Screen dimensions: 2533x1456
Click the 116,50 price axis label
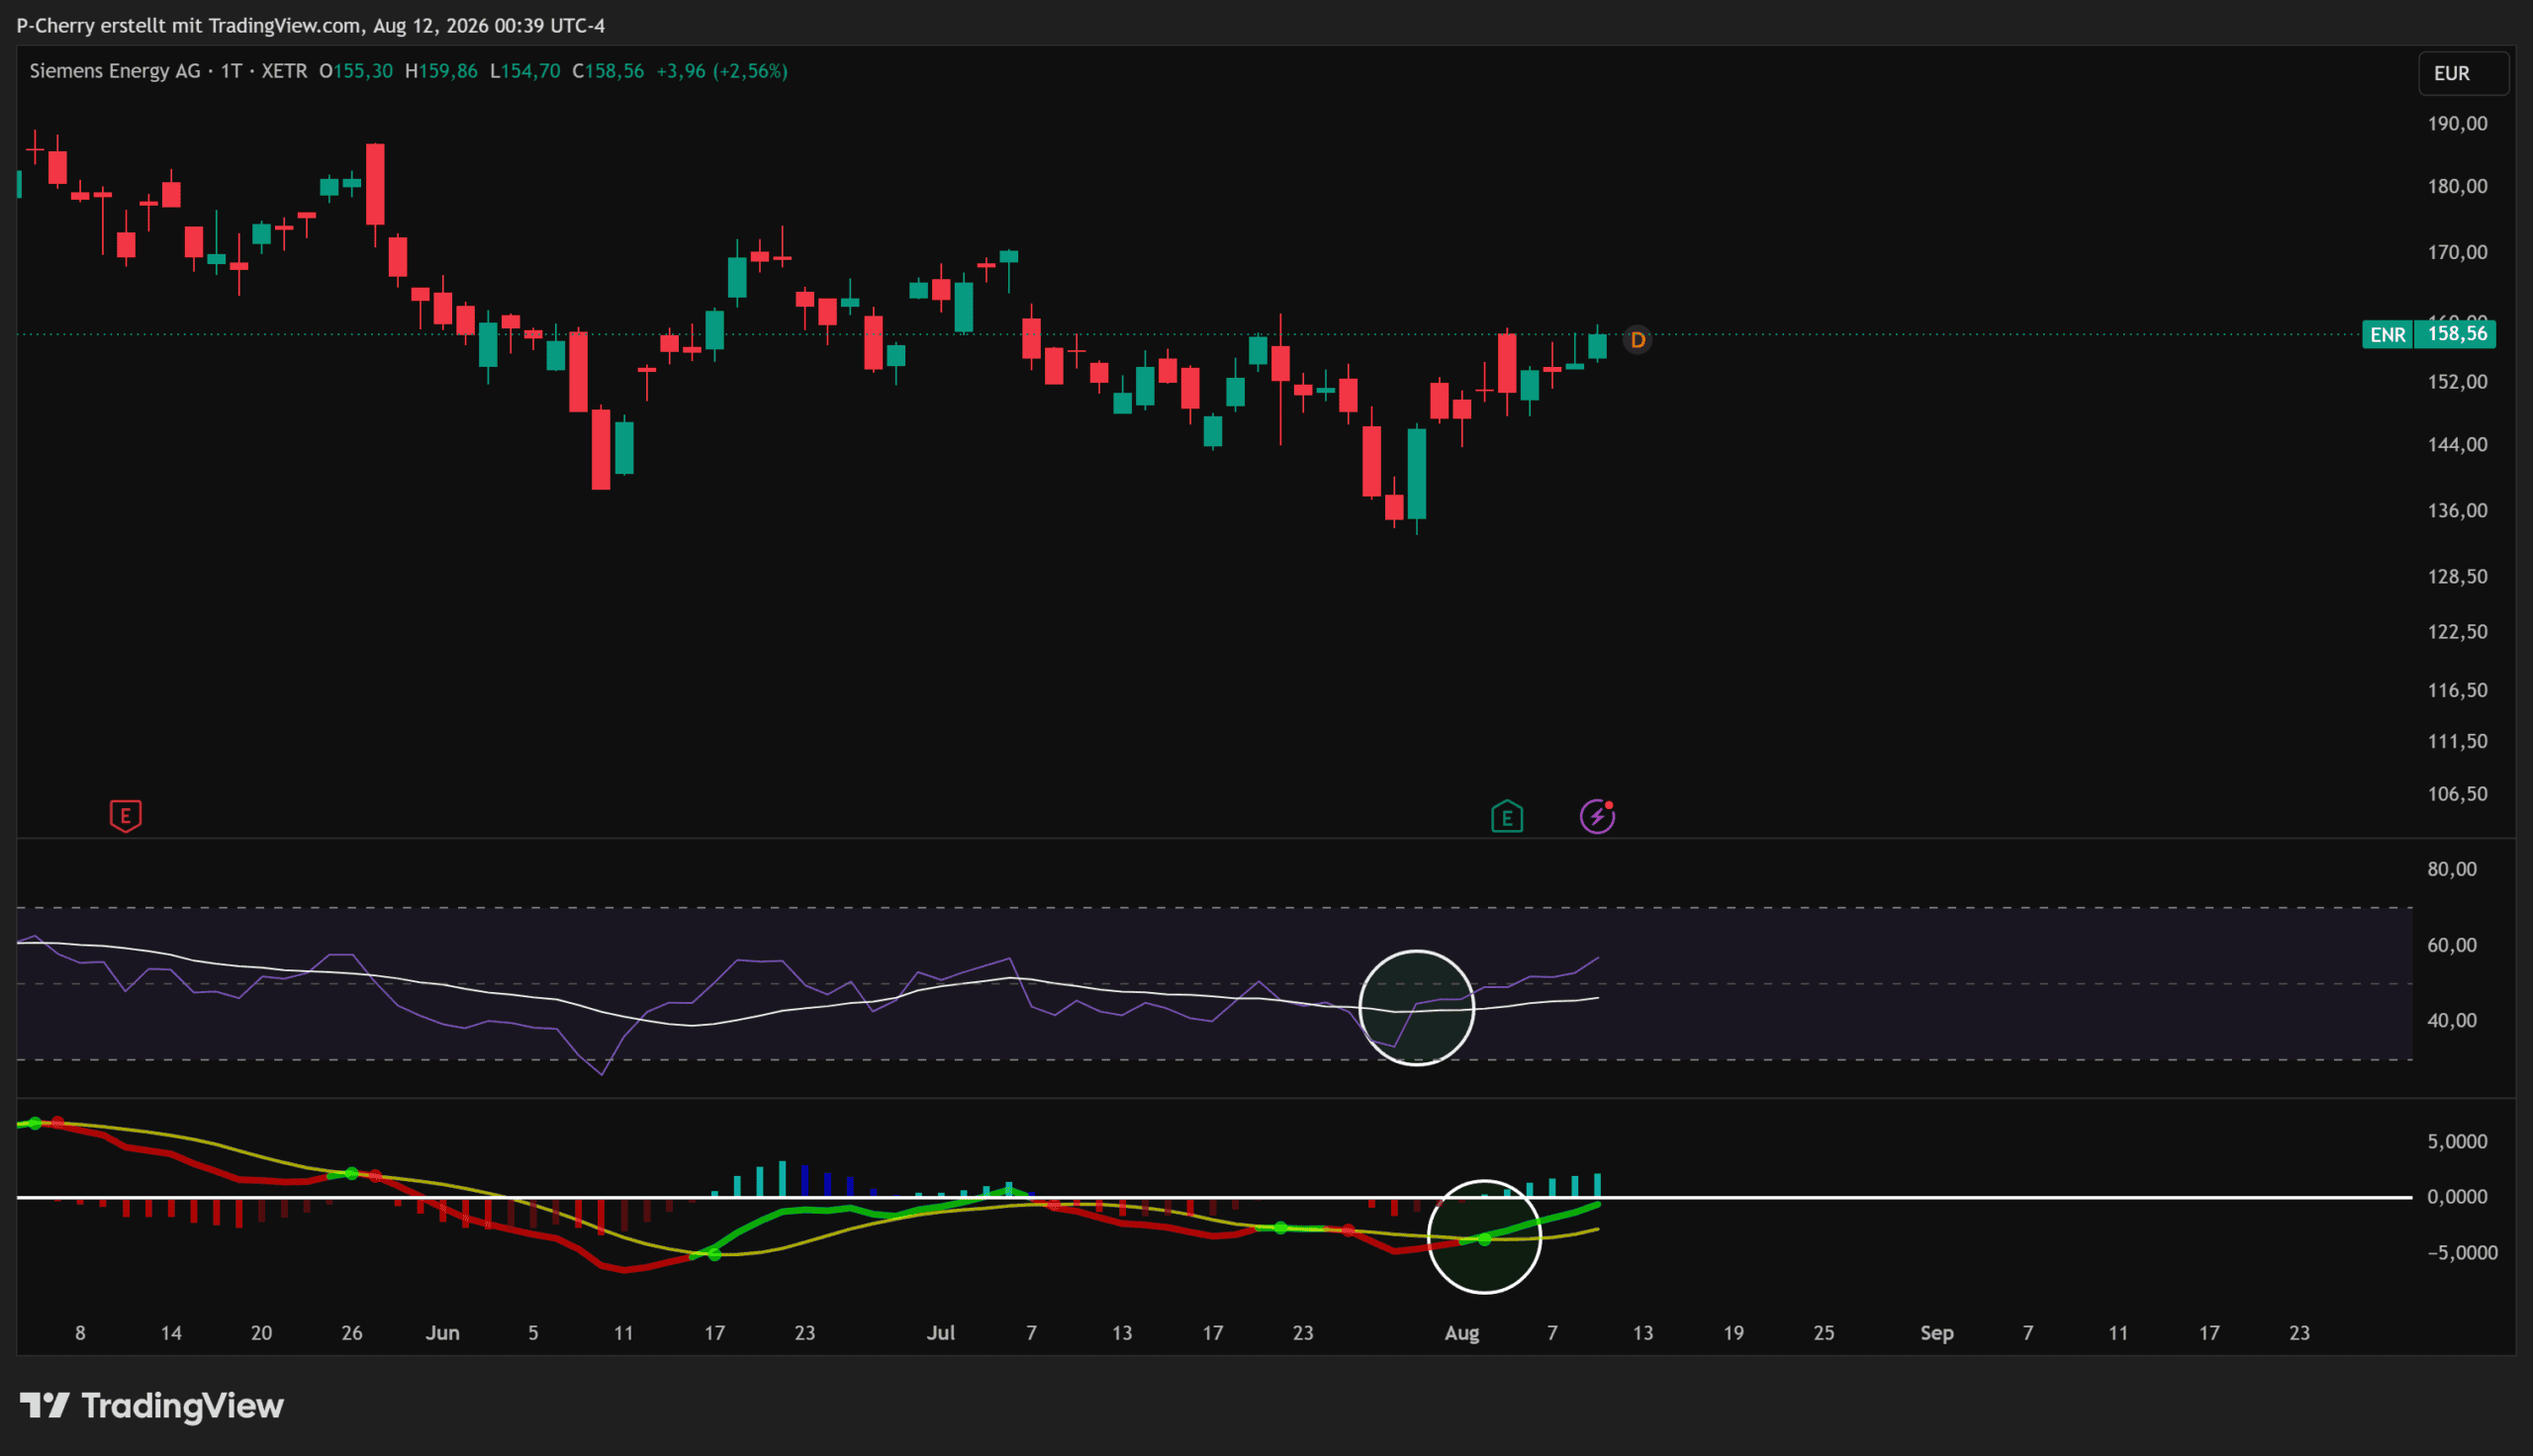coord(2457,690)
